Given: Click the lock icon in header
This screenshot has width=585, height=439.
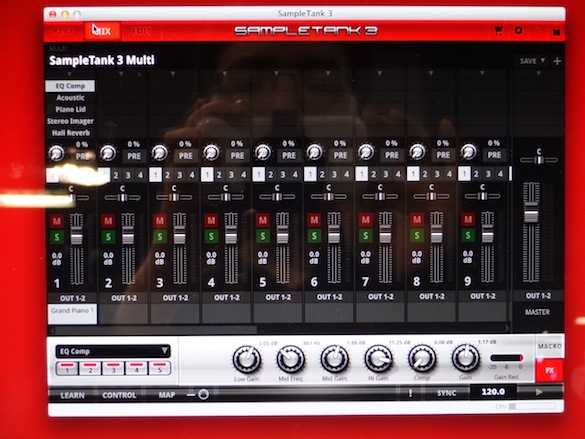Looking at the screenshot, I should [x=556, y=31].
